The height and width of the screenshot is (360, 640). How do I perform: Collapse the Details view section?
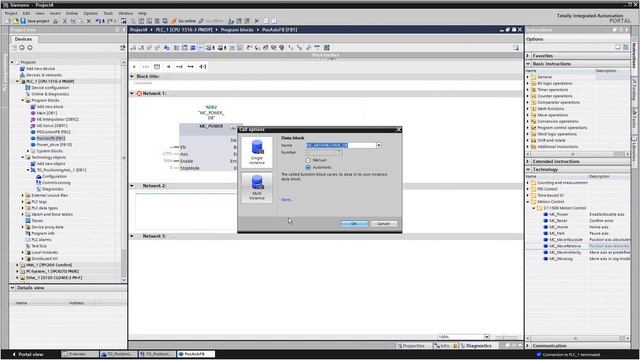click(12, 288)
